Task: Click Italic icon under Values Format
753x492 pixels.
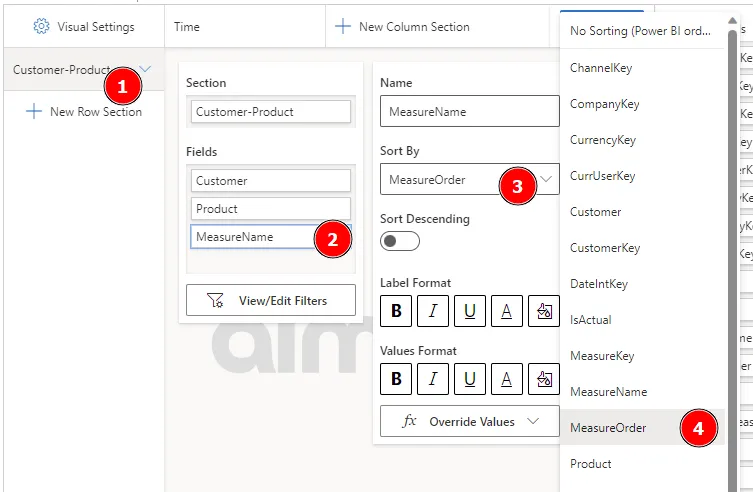Action: click(x=432, y=379)
